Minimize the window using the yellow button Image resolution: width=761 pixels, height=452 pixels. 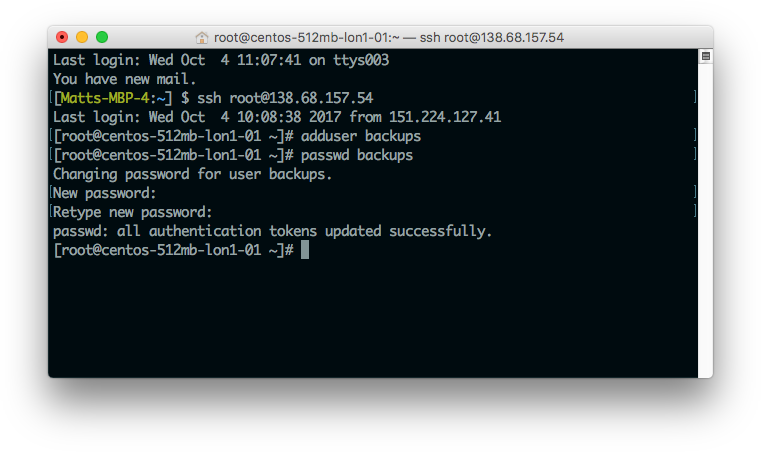[82, 37]
